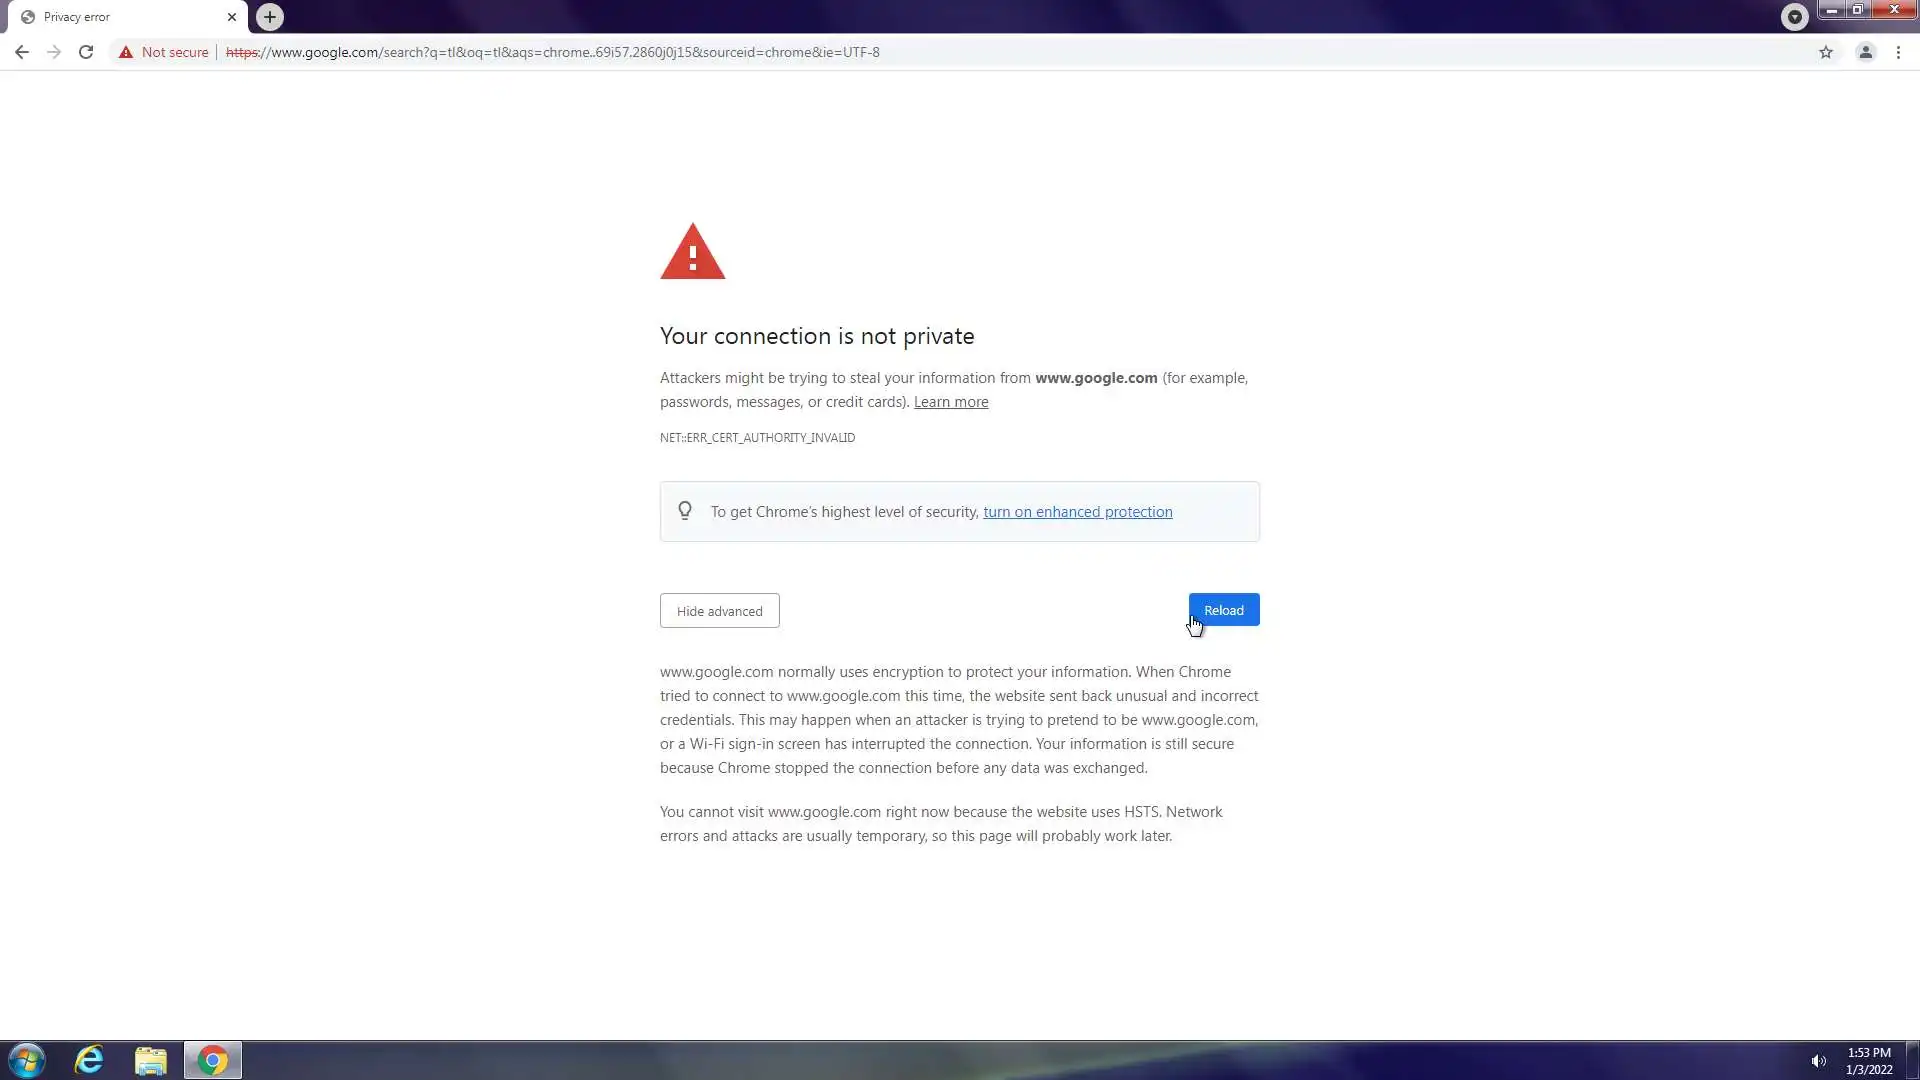
Task: Click the browser back arrow
Action: pyautogui.click(x=22, y=52)
